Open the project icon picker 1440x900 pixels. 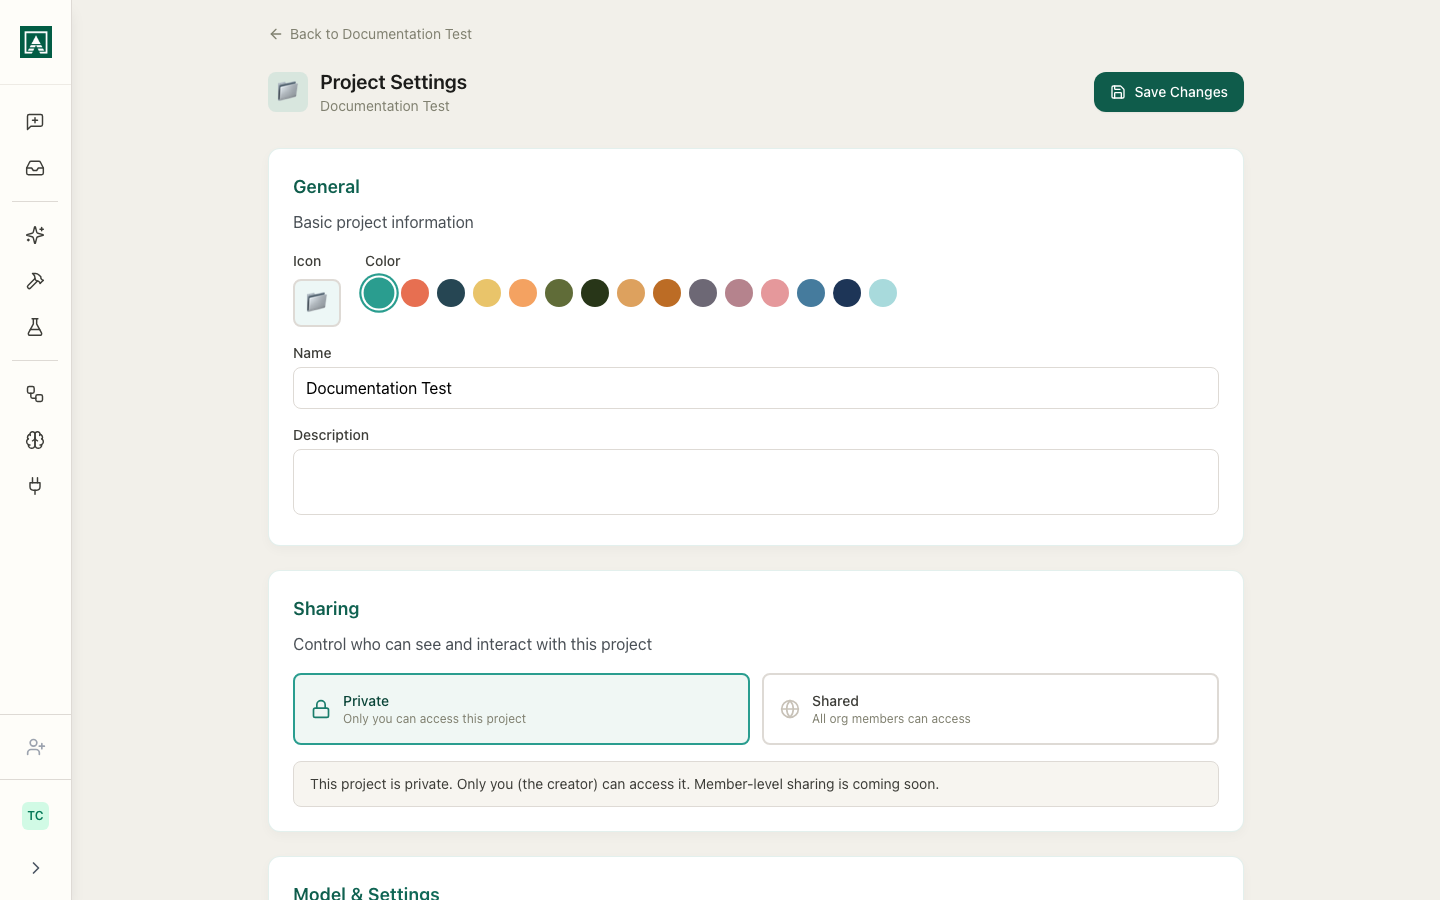pyautogui.click(x=316, y=300)
